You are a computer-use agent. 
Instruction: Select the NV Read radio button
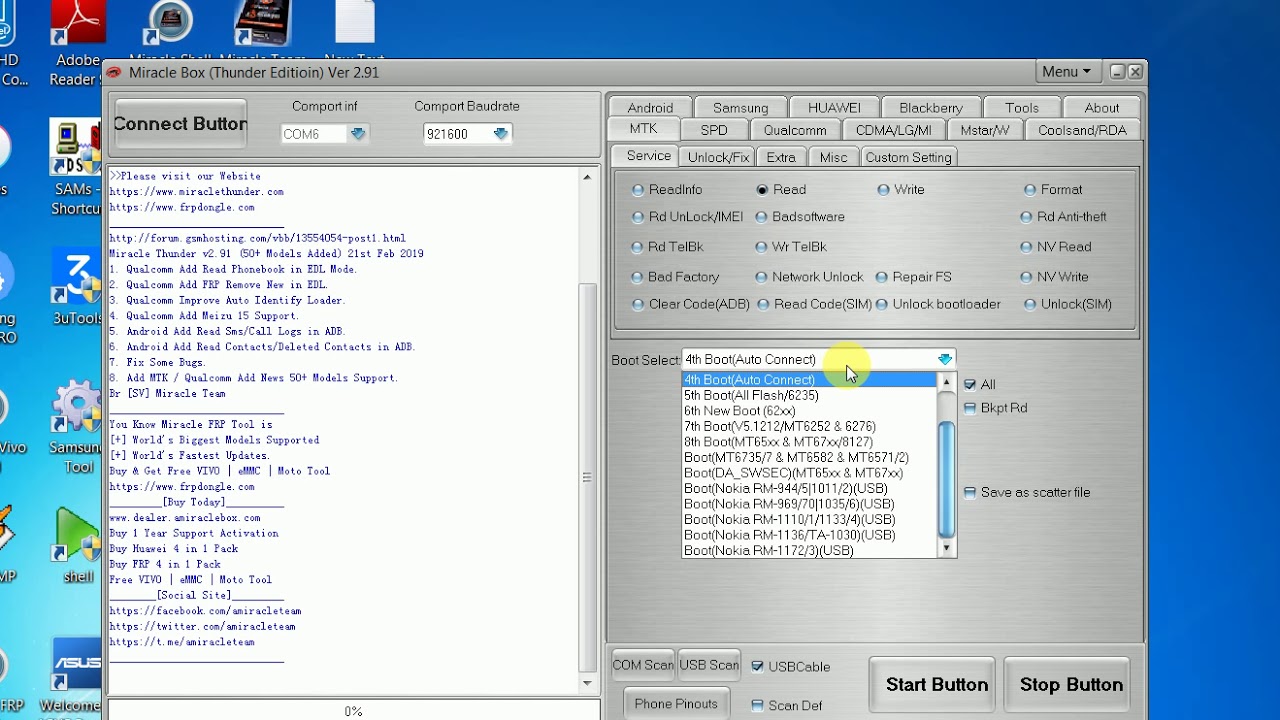click(x=1026, y=247)
